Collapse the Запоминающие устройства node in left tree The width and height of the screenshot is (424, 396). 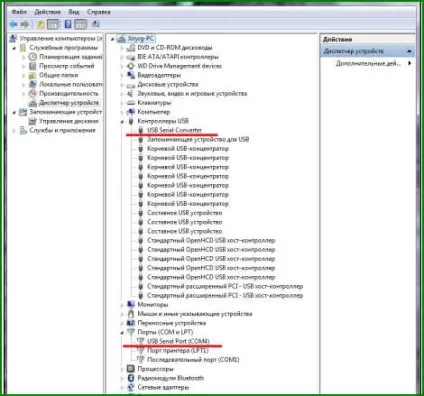pos(14,112)
